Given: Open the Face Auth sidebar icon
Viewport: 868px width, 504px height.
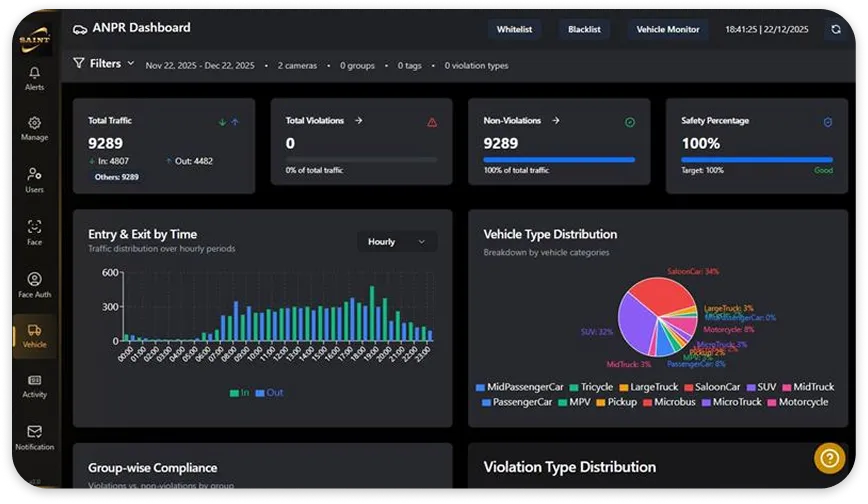Looking at the screenshot, I should 34,280.
